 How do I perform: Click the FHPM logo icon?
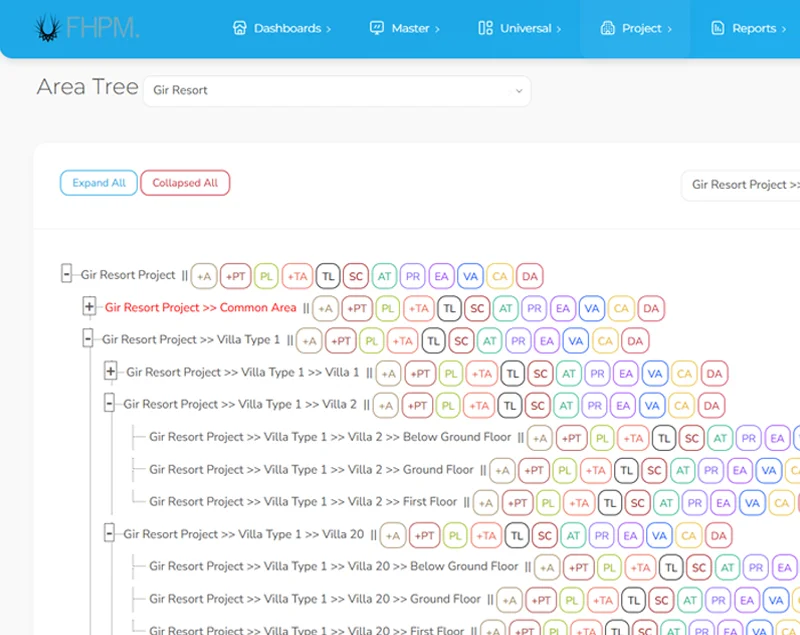click(x=47, y=28)
